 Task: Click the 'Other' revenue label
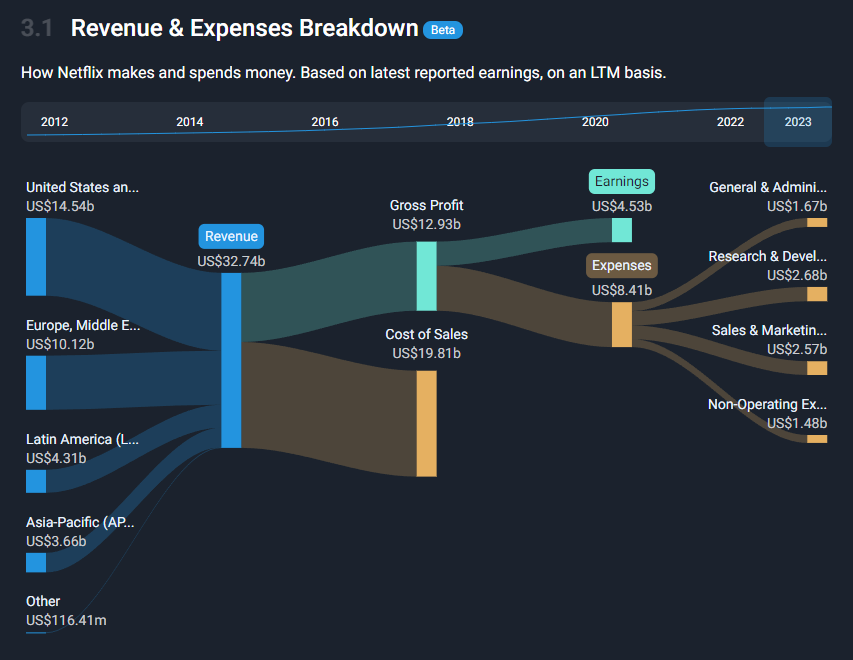(x=43, y=601)
